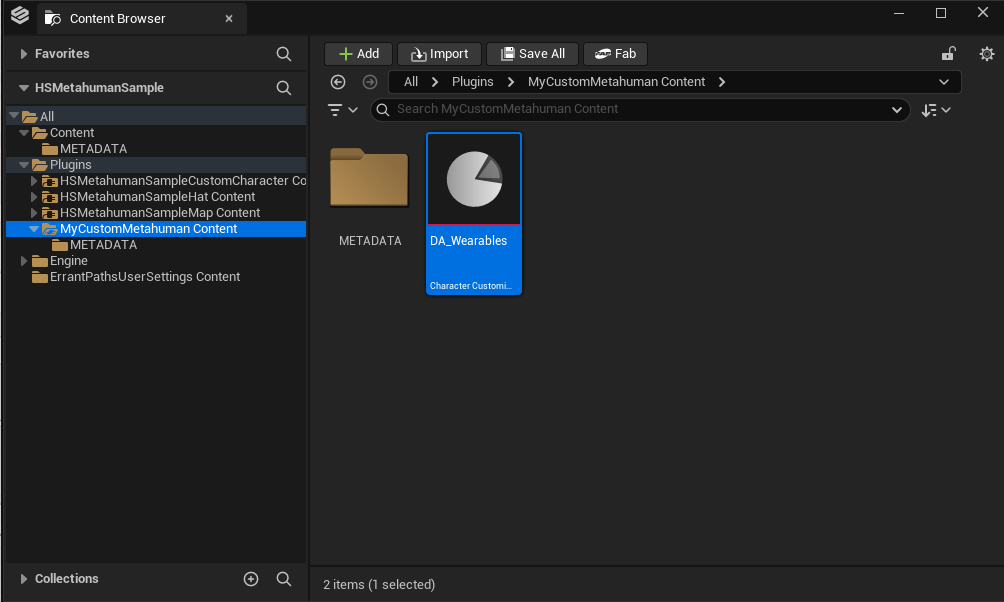Open the Fab marketplace button
Image resolution: width=1004 pixels, height=602 pixels.
(615, 54)
